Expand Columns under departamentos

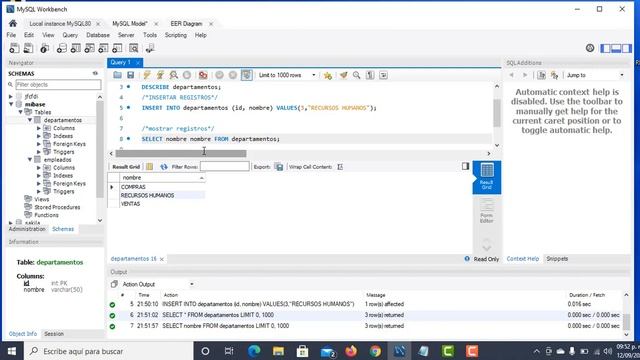pos(39,128)
